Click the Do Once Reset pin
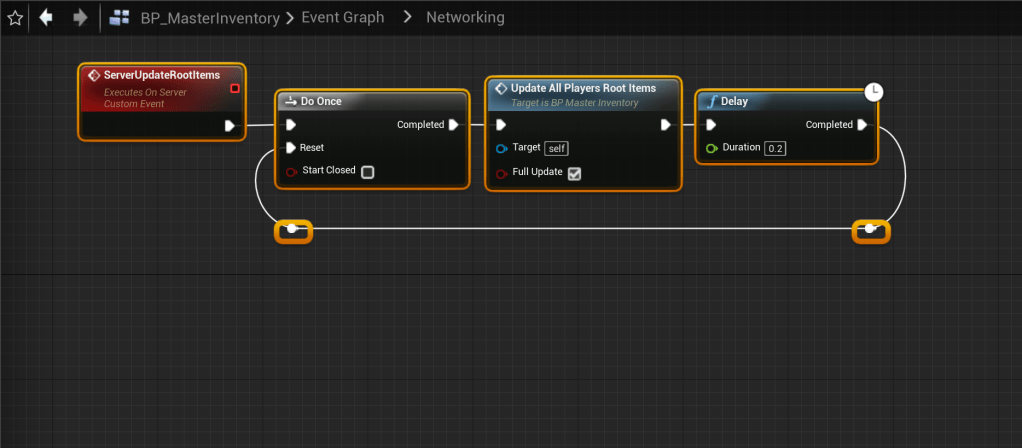1022x448 pixels. 291,148
